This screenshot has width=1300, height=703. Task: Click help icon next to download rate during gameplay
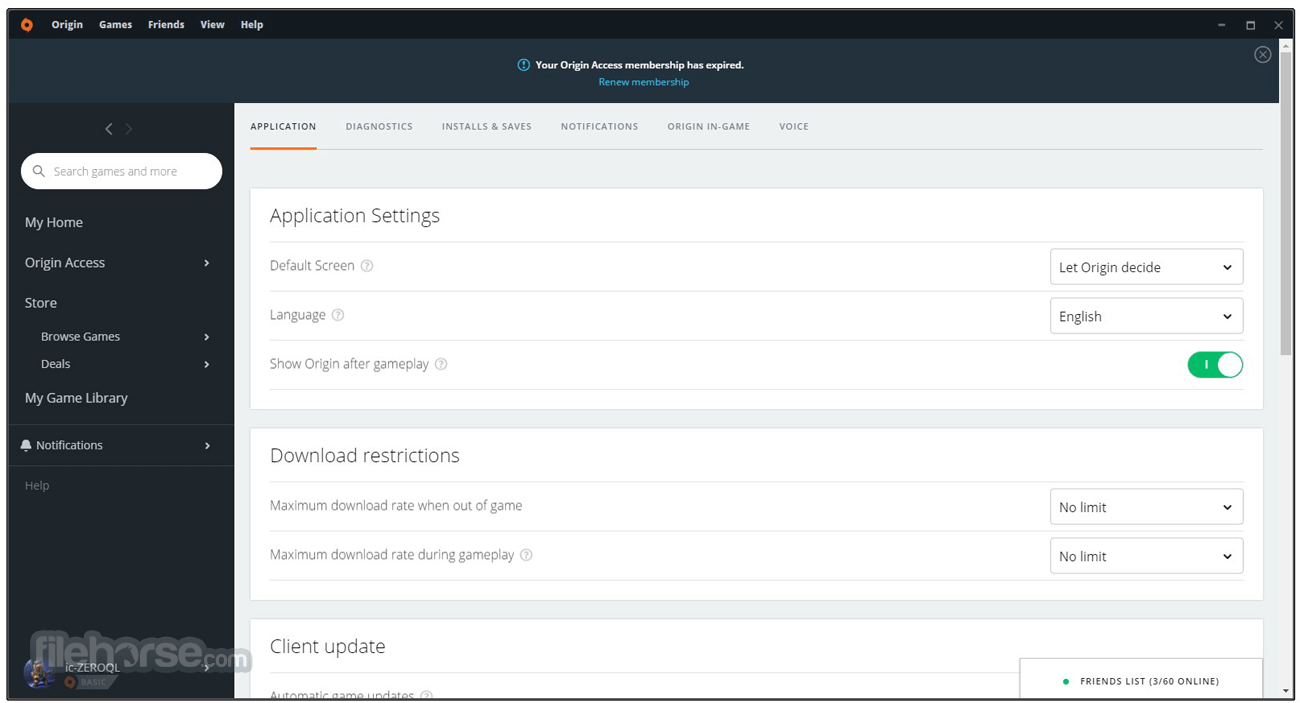point(526,555)
